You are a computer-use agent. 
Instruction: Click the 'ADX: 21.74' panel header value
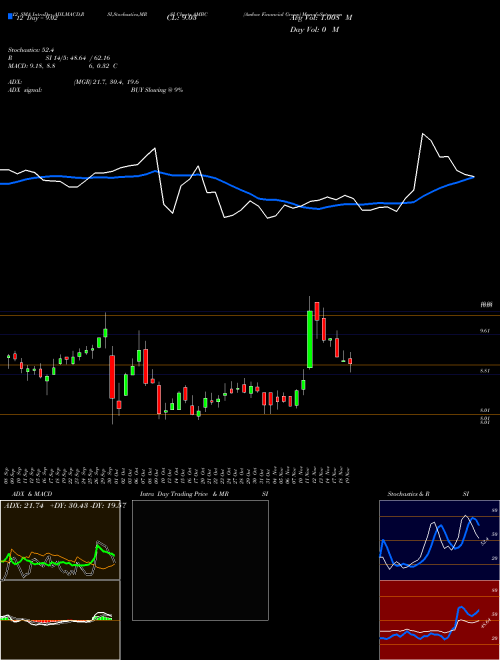coord(24,506)
